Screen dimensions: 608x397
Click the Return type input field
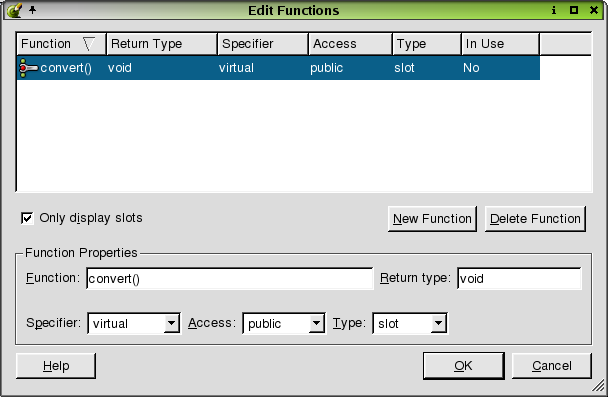pyautogui.click(x=519, y=278)
